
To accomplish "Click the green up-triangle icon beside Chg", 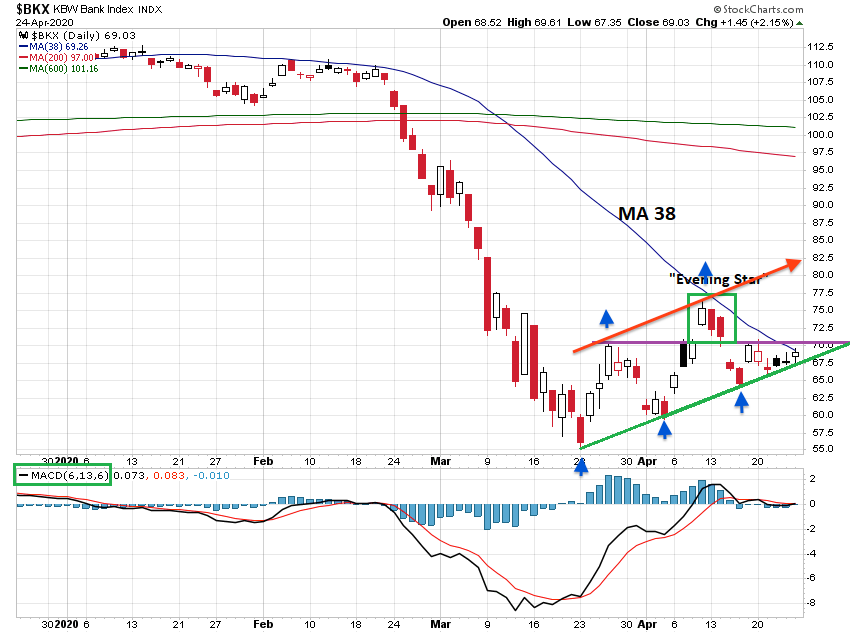I will click(800, 23).
